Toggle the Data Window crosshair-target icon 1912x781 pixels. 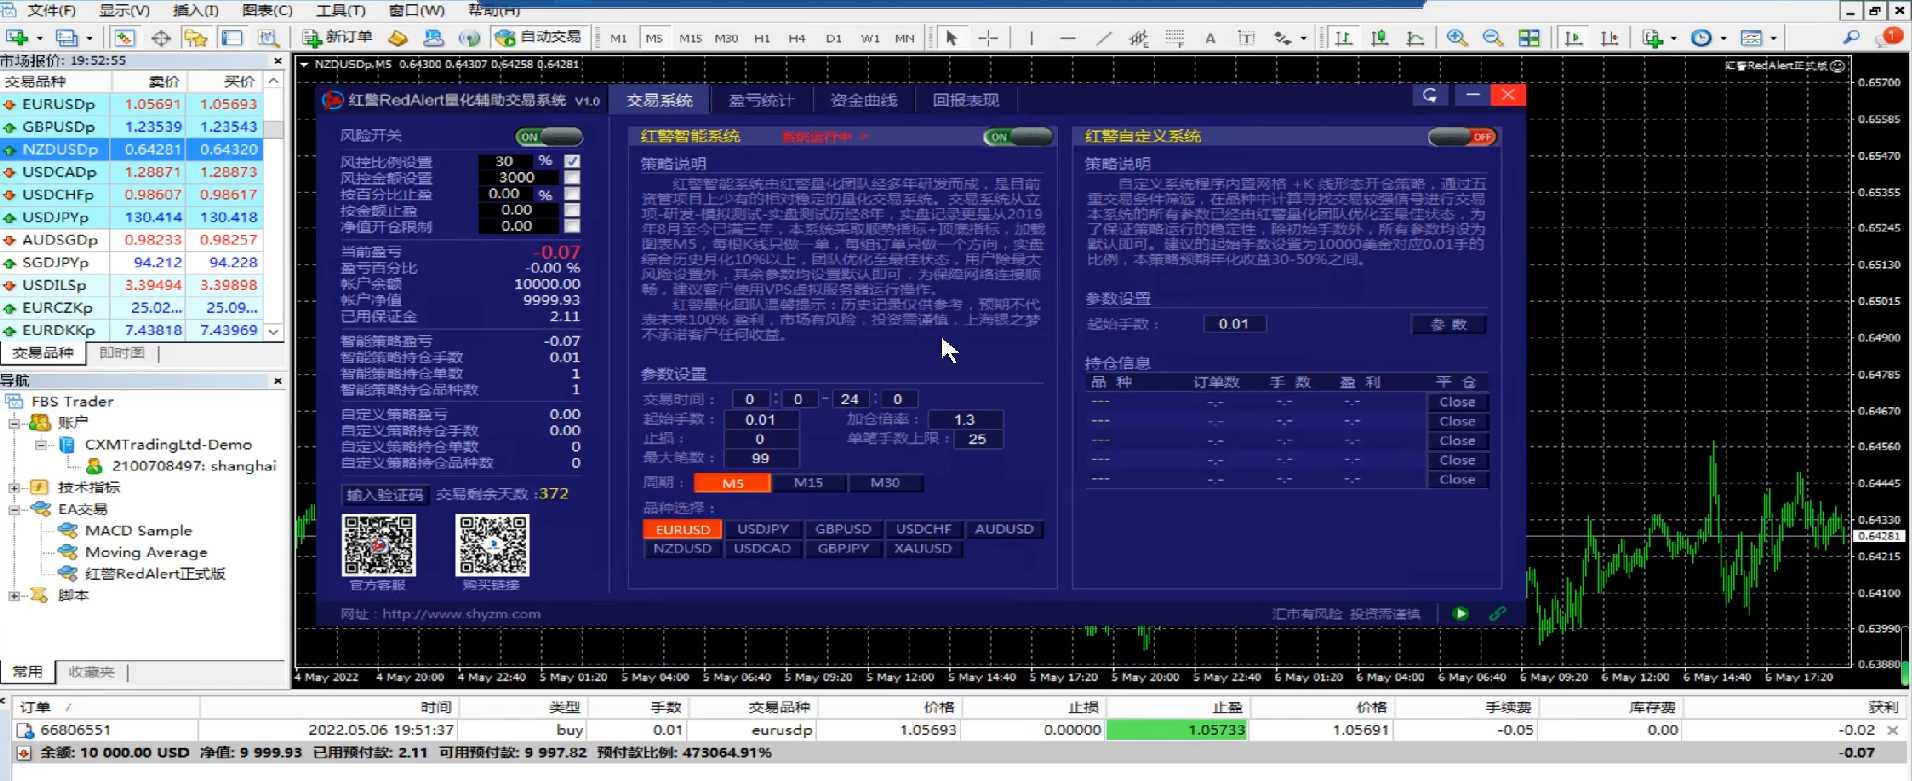[161, 38]
